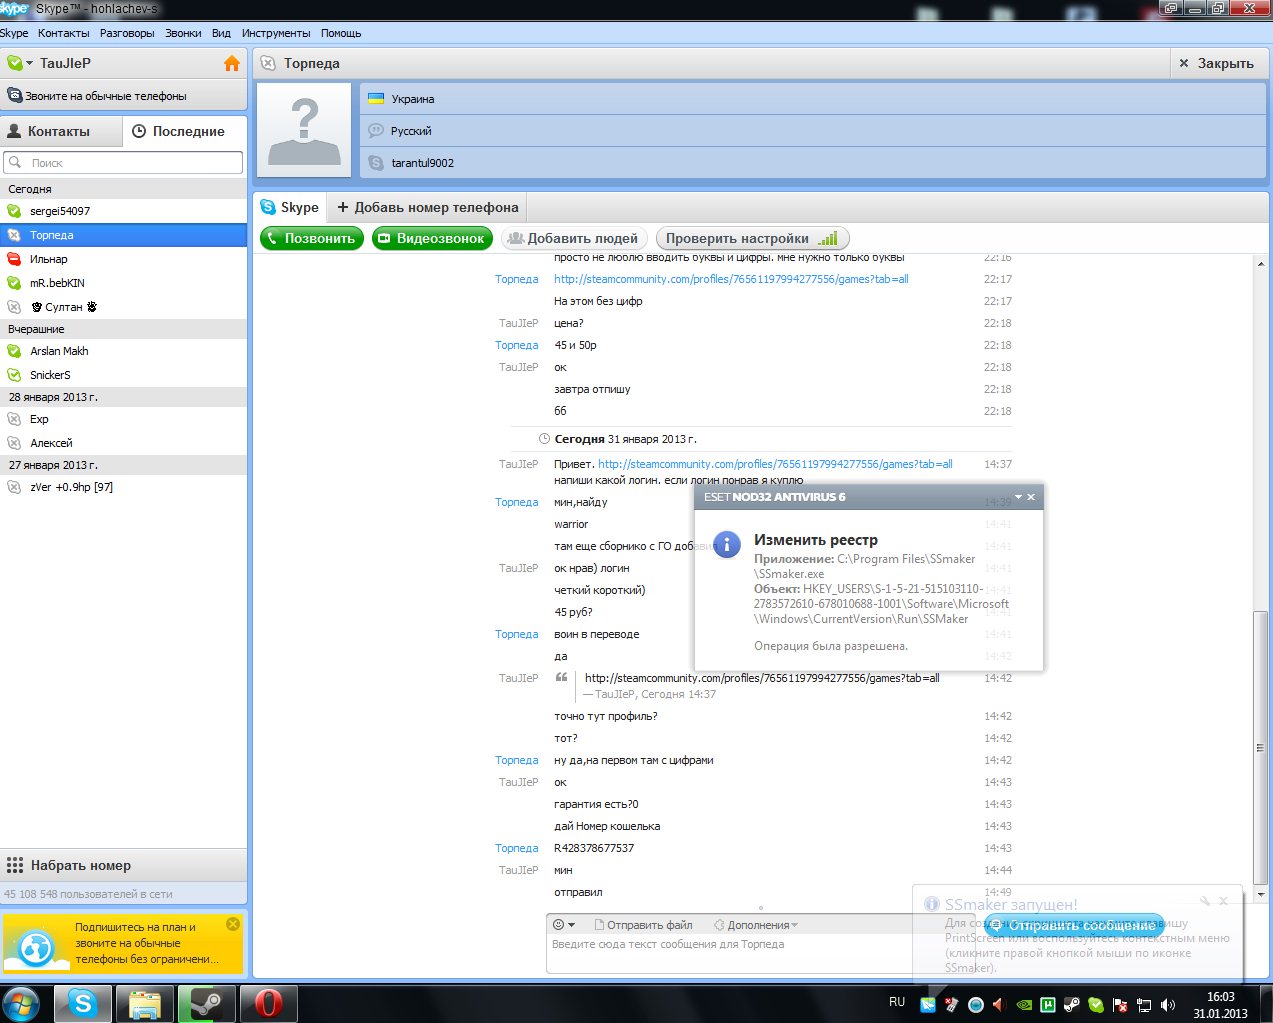Click the RU language indicator in tray

(897, 1002)
